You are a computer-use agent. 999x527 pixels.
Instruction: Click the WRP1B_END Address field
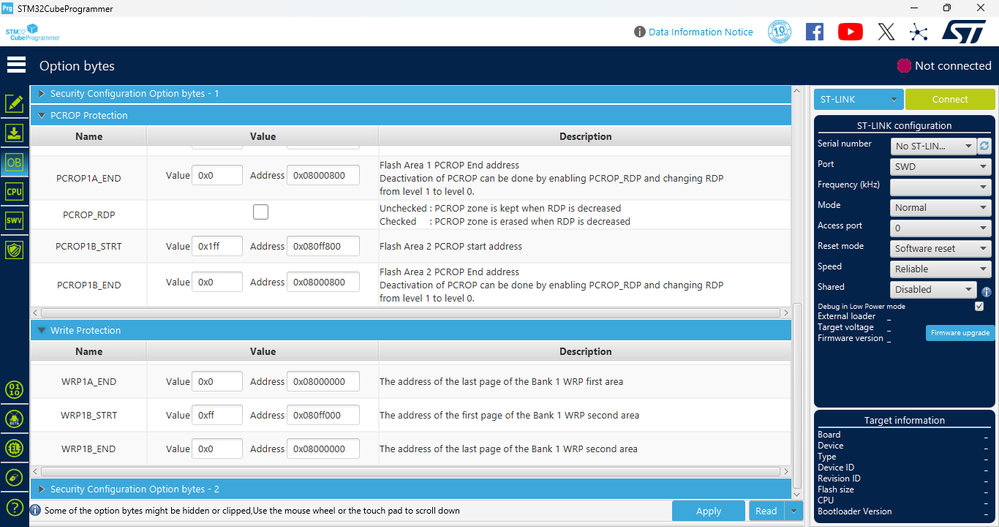click(323, 449)
